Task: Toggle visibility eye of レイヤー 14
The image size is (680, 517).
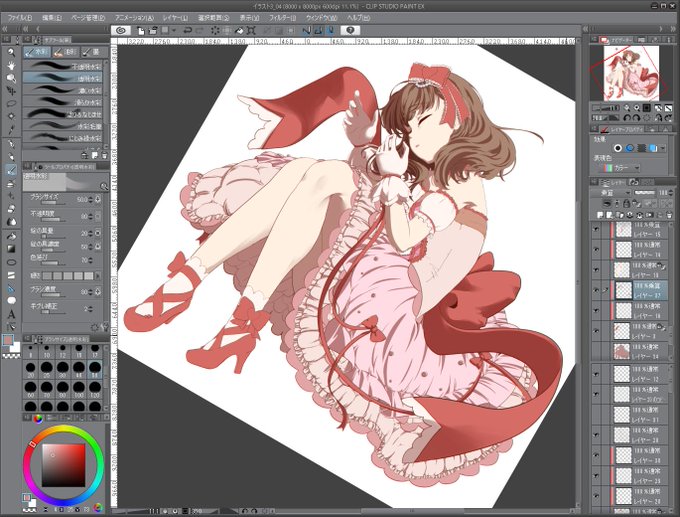Action: point(596,249)
